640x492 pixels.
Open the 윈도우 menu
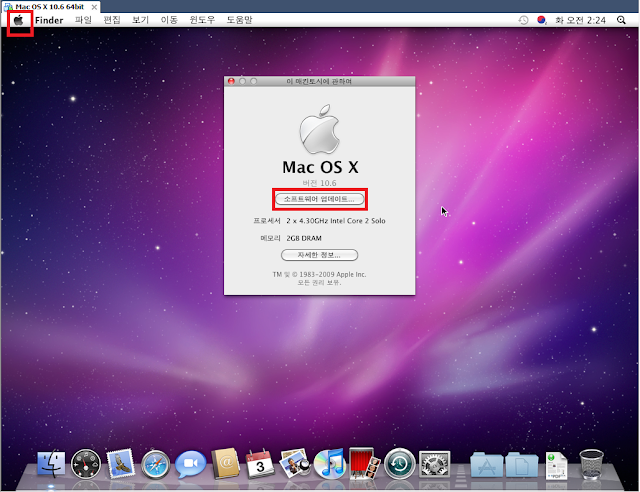coord(202,20)
